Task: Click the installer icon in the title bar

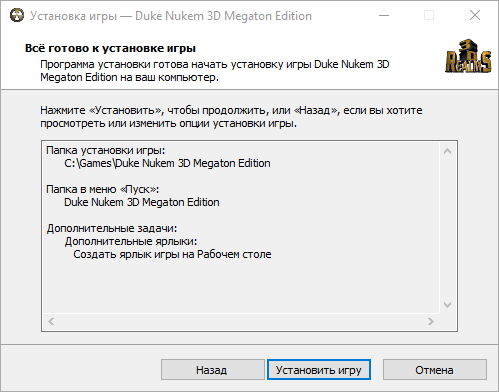Action: pos(17,16)
